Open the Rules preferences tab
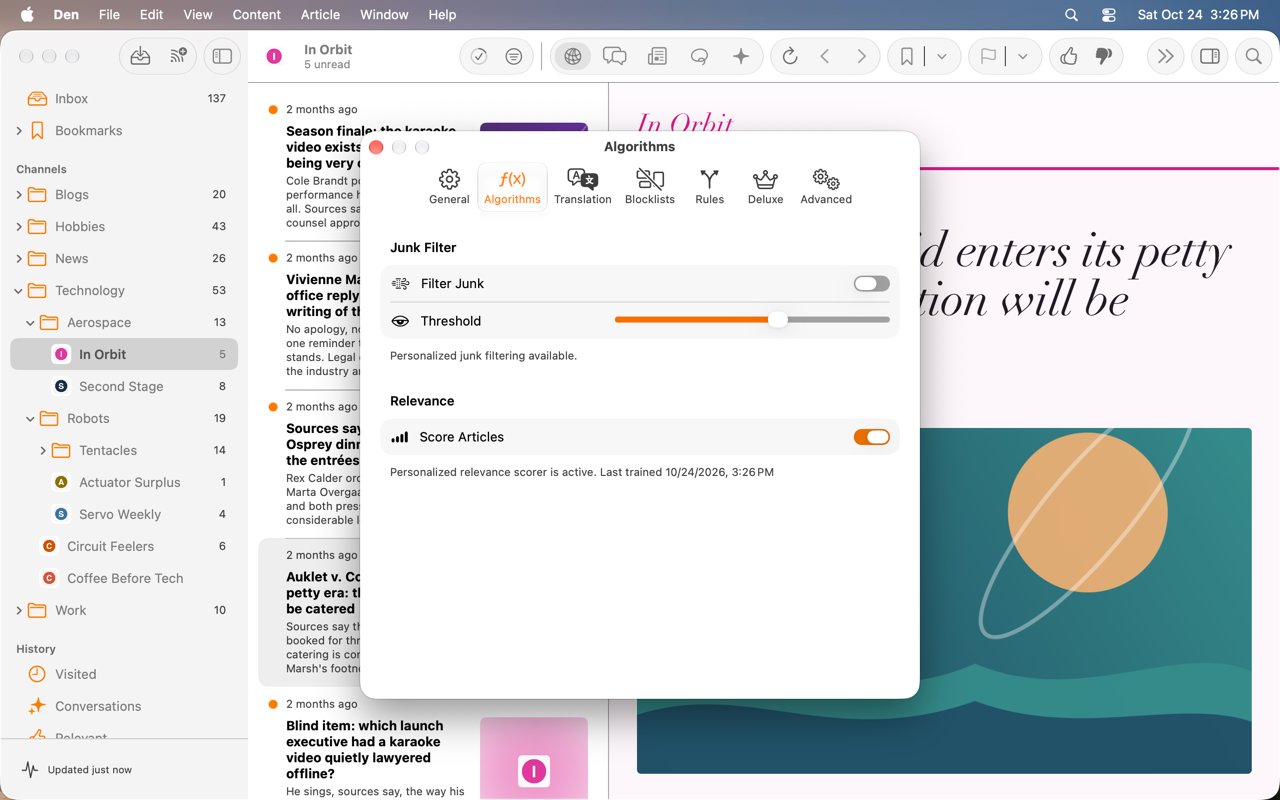 tap(710, 187)
